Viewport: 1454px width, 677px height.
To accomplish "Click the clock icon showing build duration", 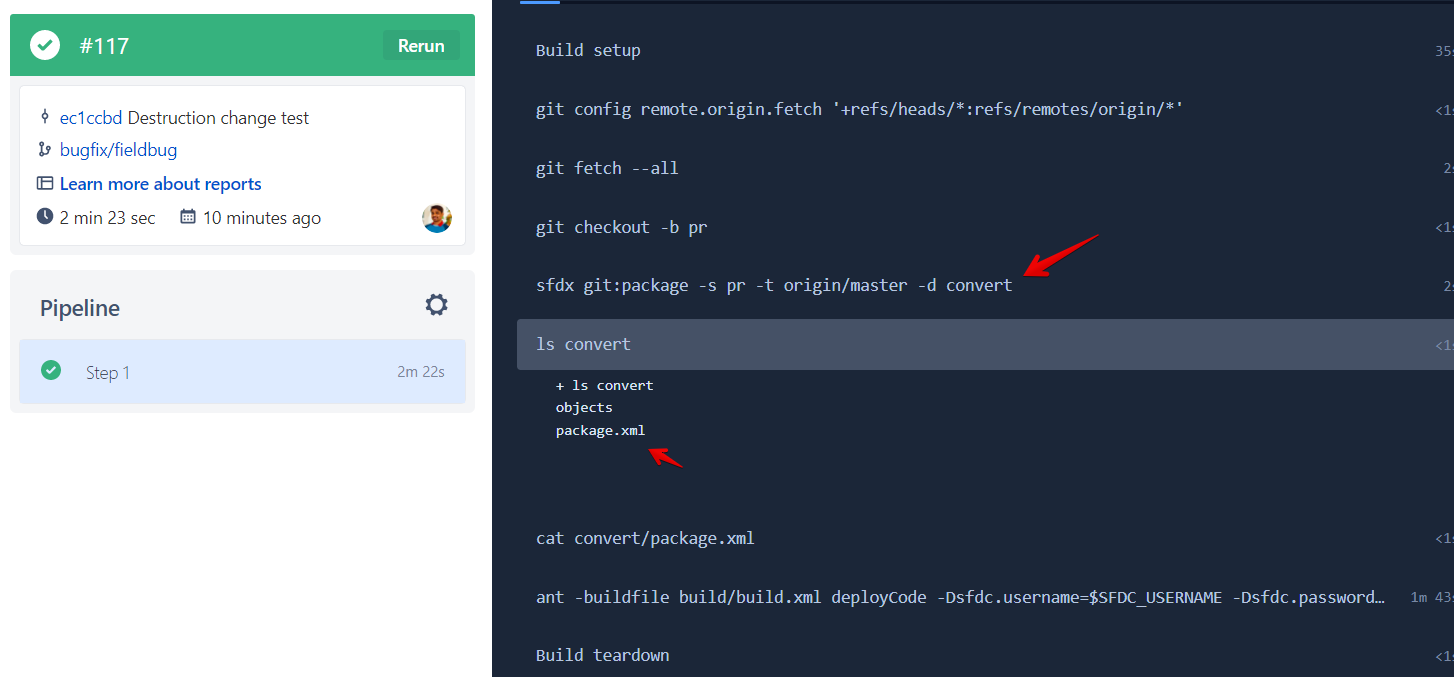I will click(45, 217).
